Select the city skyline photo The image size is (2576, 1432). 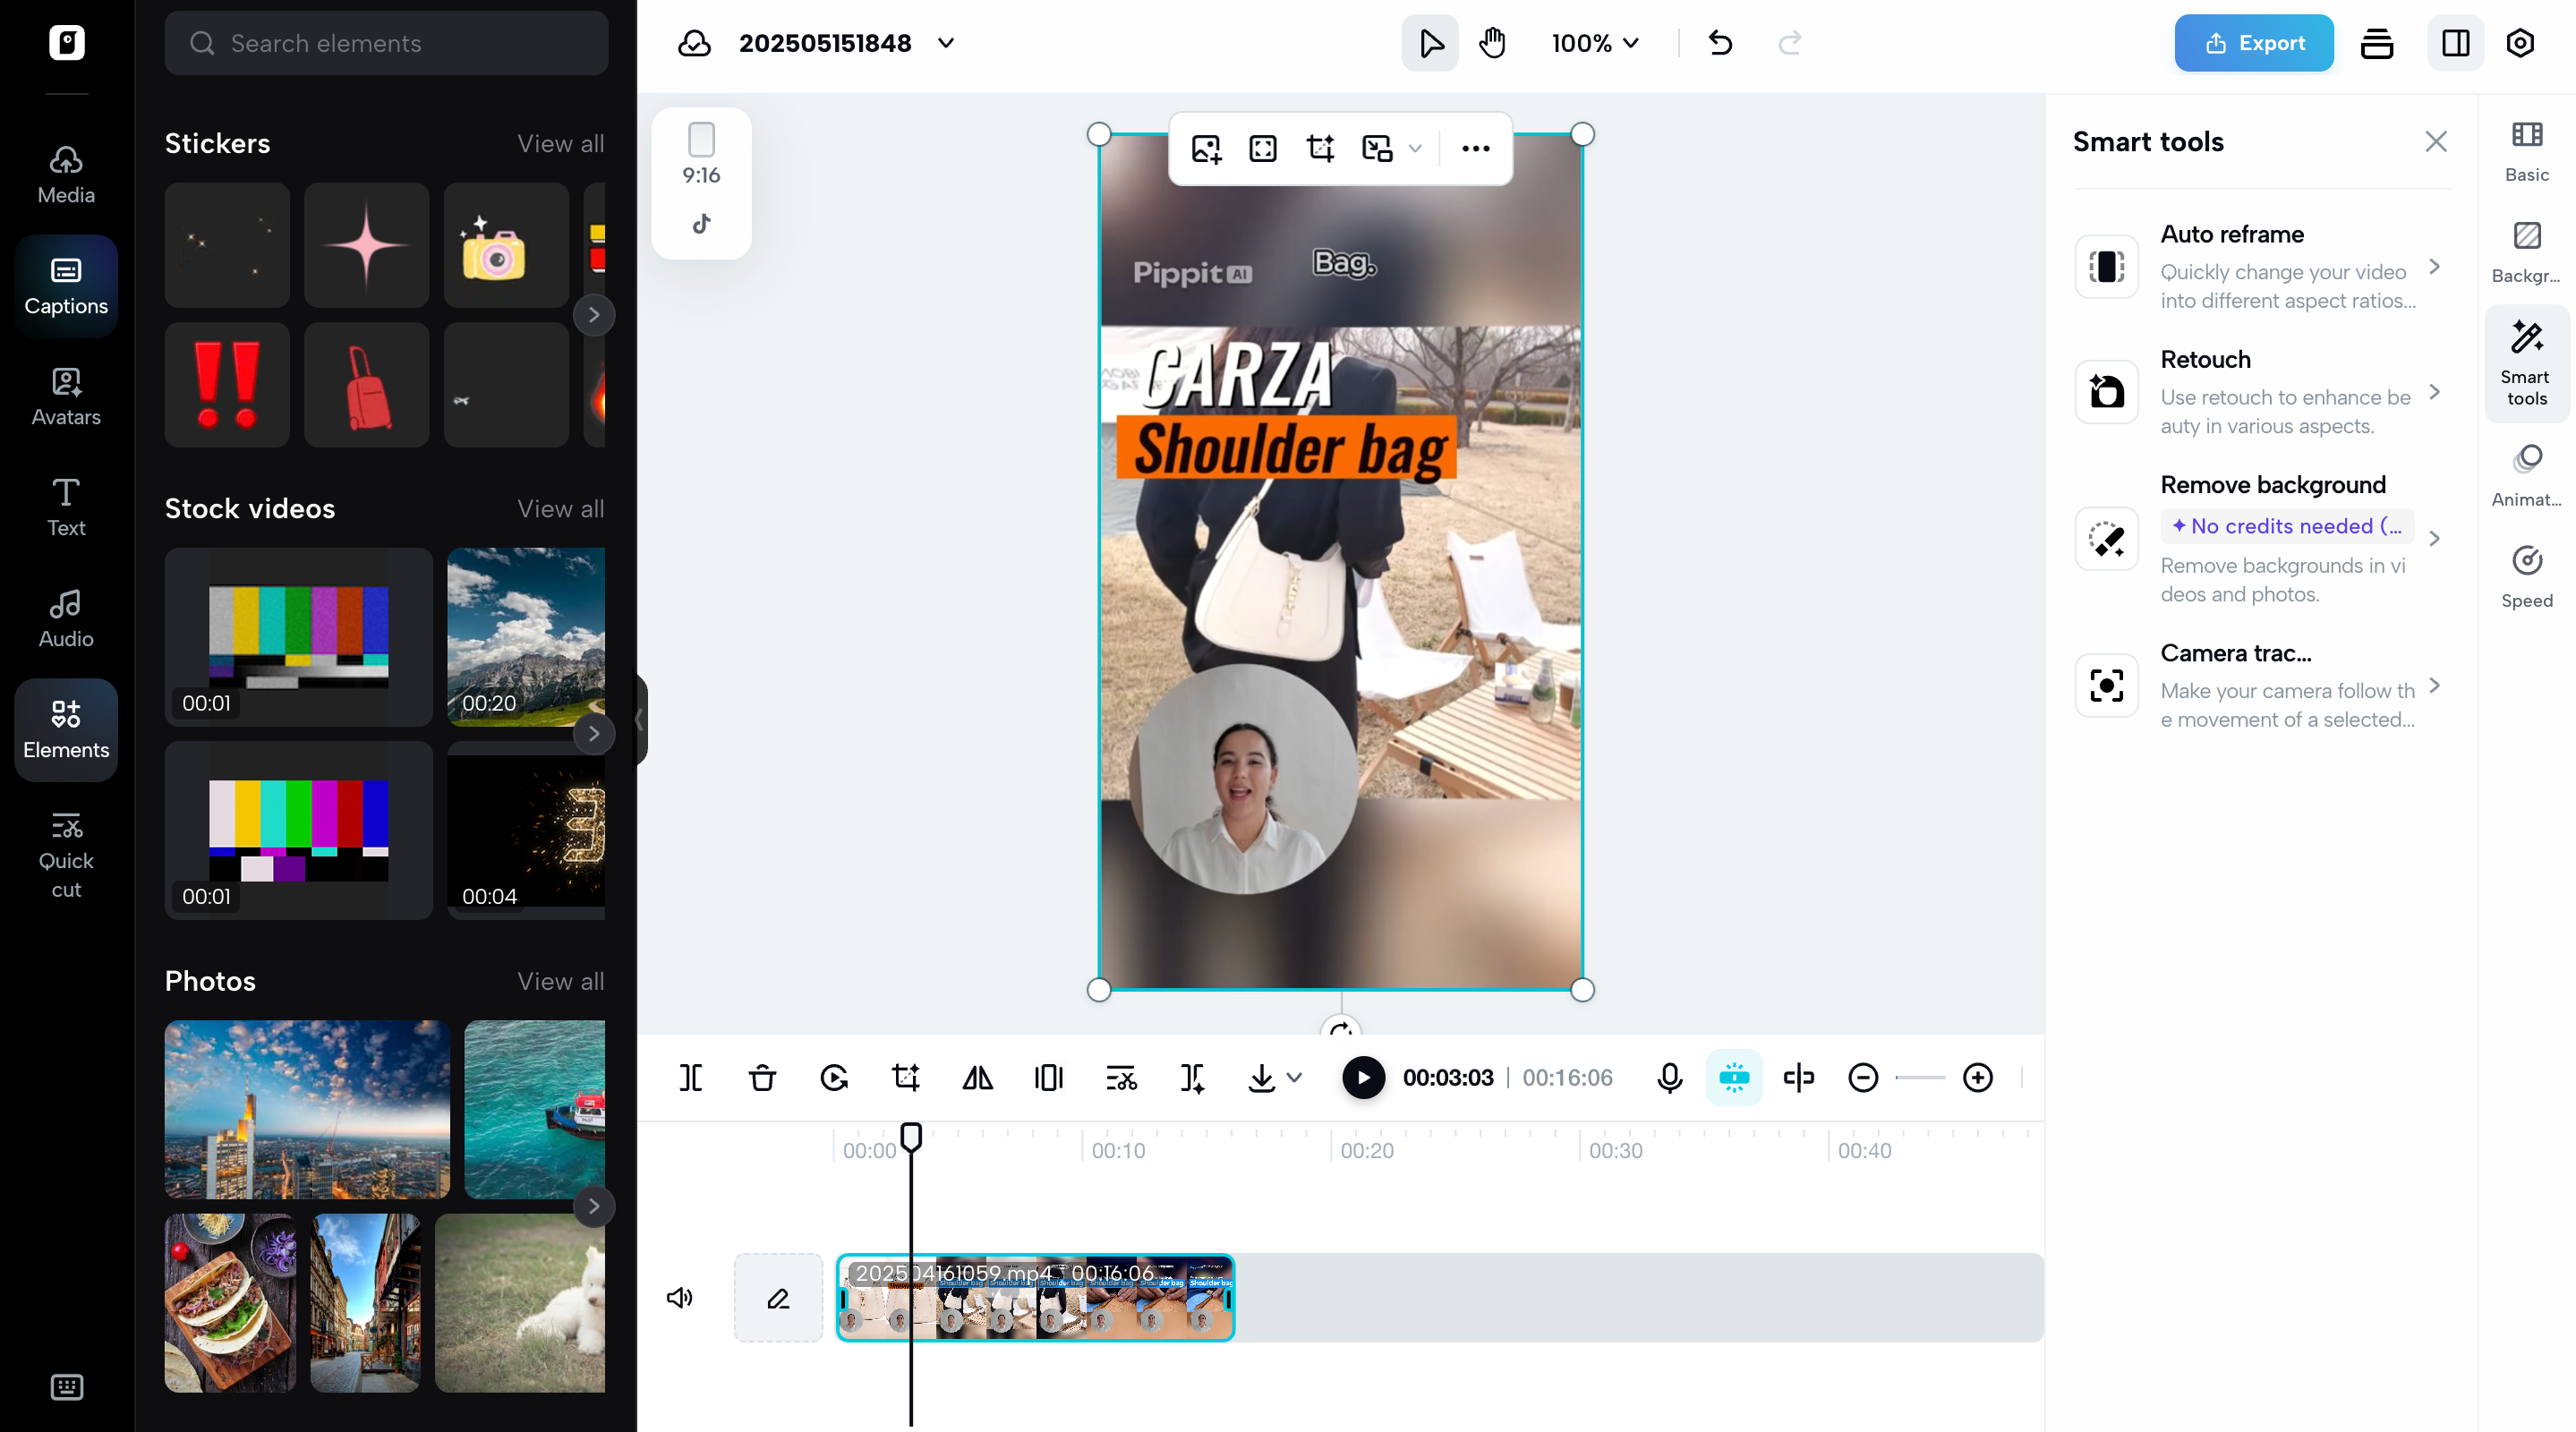tap(307, 1109)
